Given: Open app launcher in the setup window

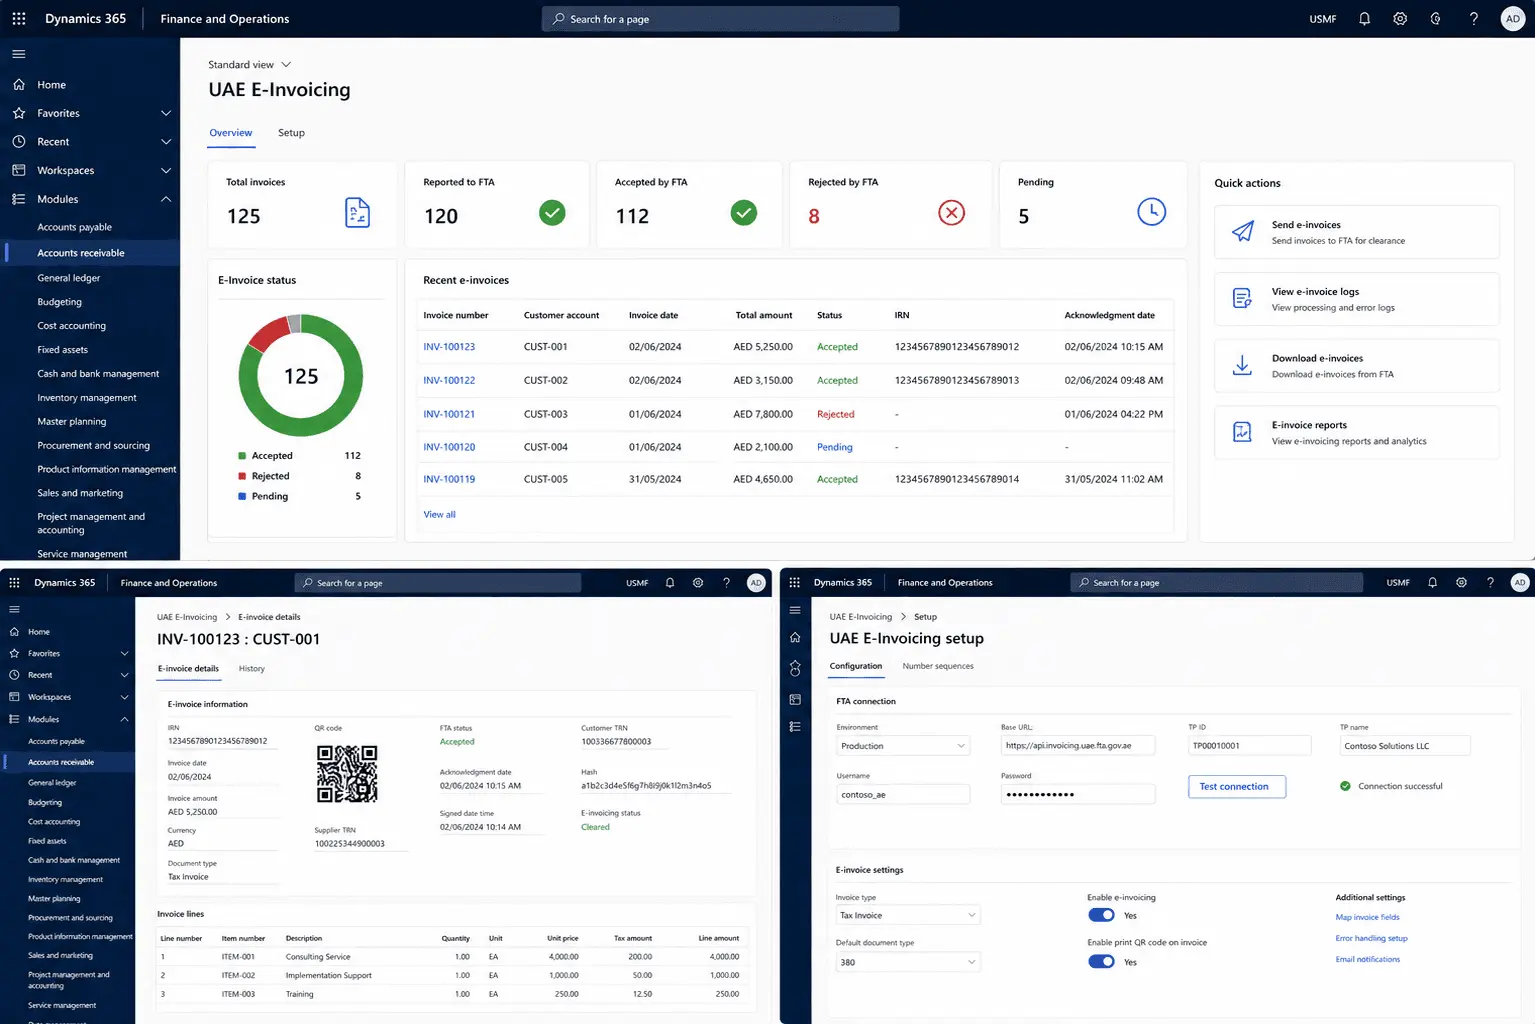Looking at the screenshot, I should click(795, 582).
